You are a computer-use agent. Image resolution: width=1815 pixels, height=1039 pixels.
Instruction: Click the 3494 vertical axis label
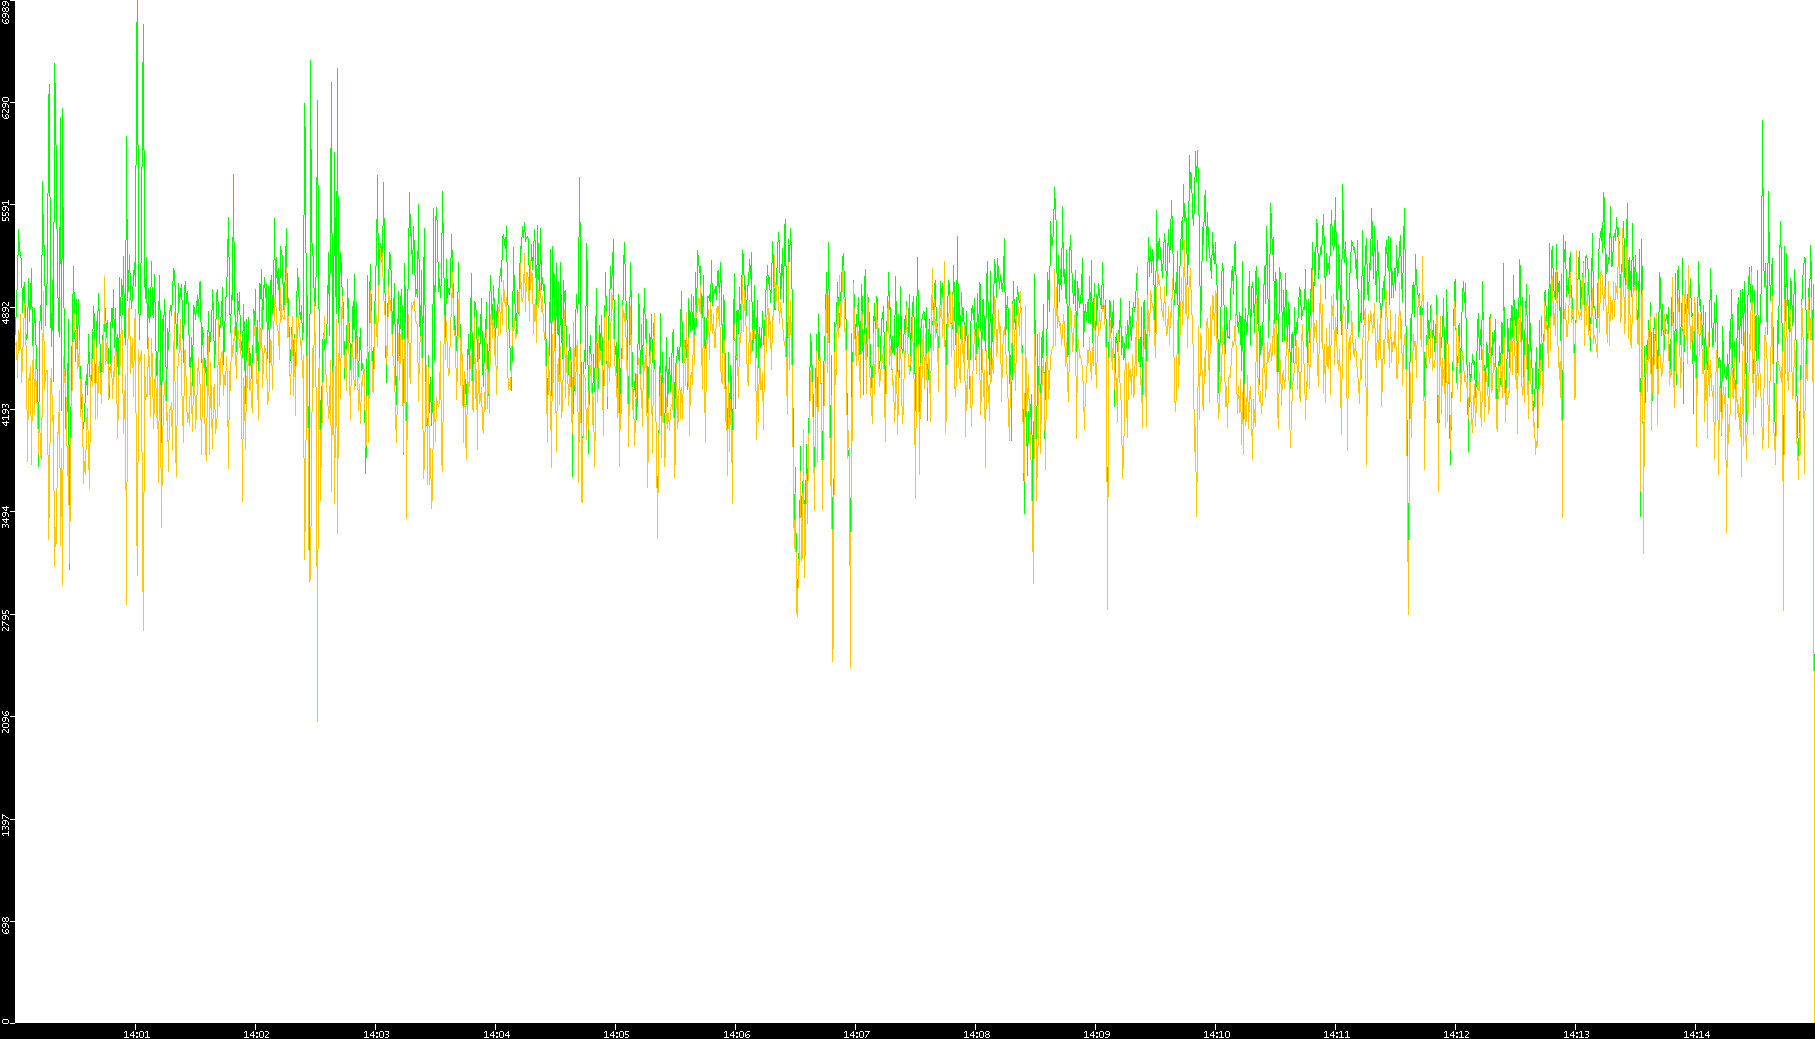coord(6,517)
